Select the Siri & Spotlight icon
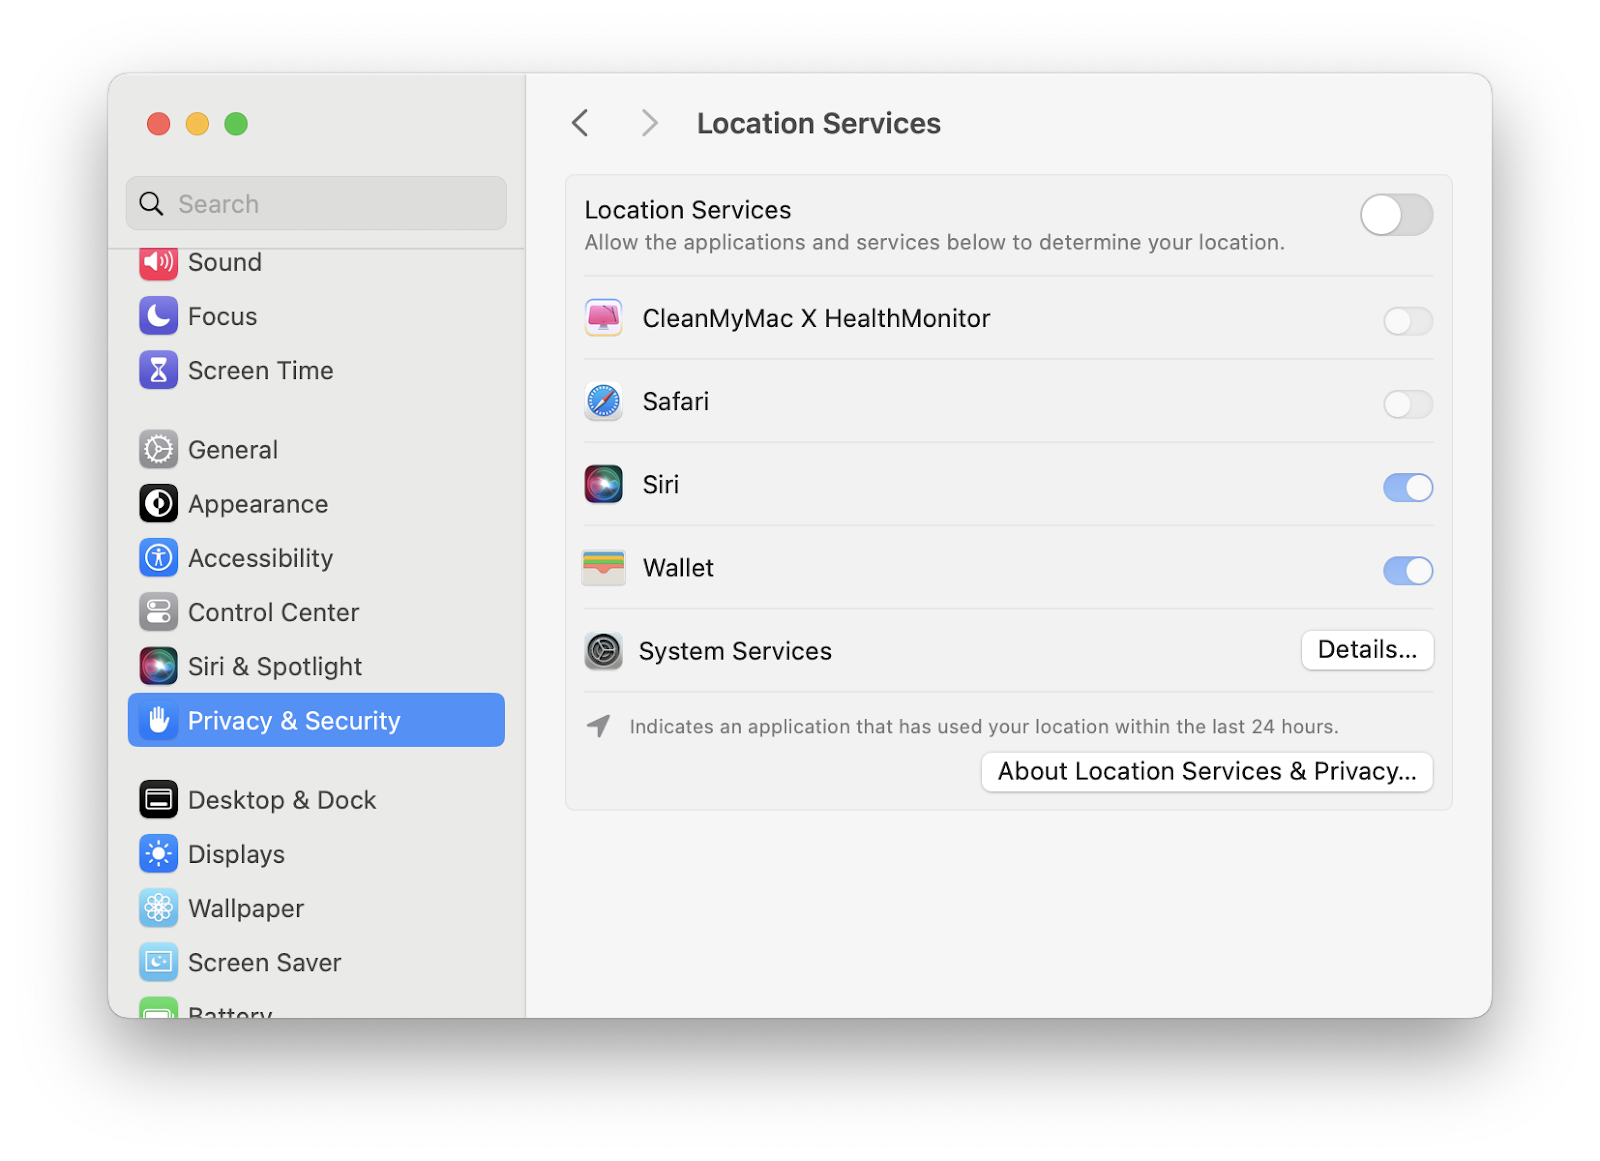 (x=158, y=666)
